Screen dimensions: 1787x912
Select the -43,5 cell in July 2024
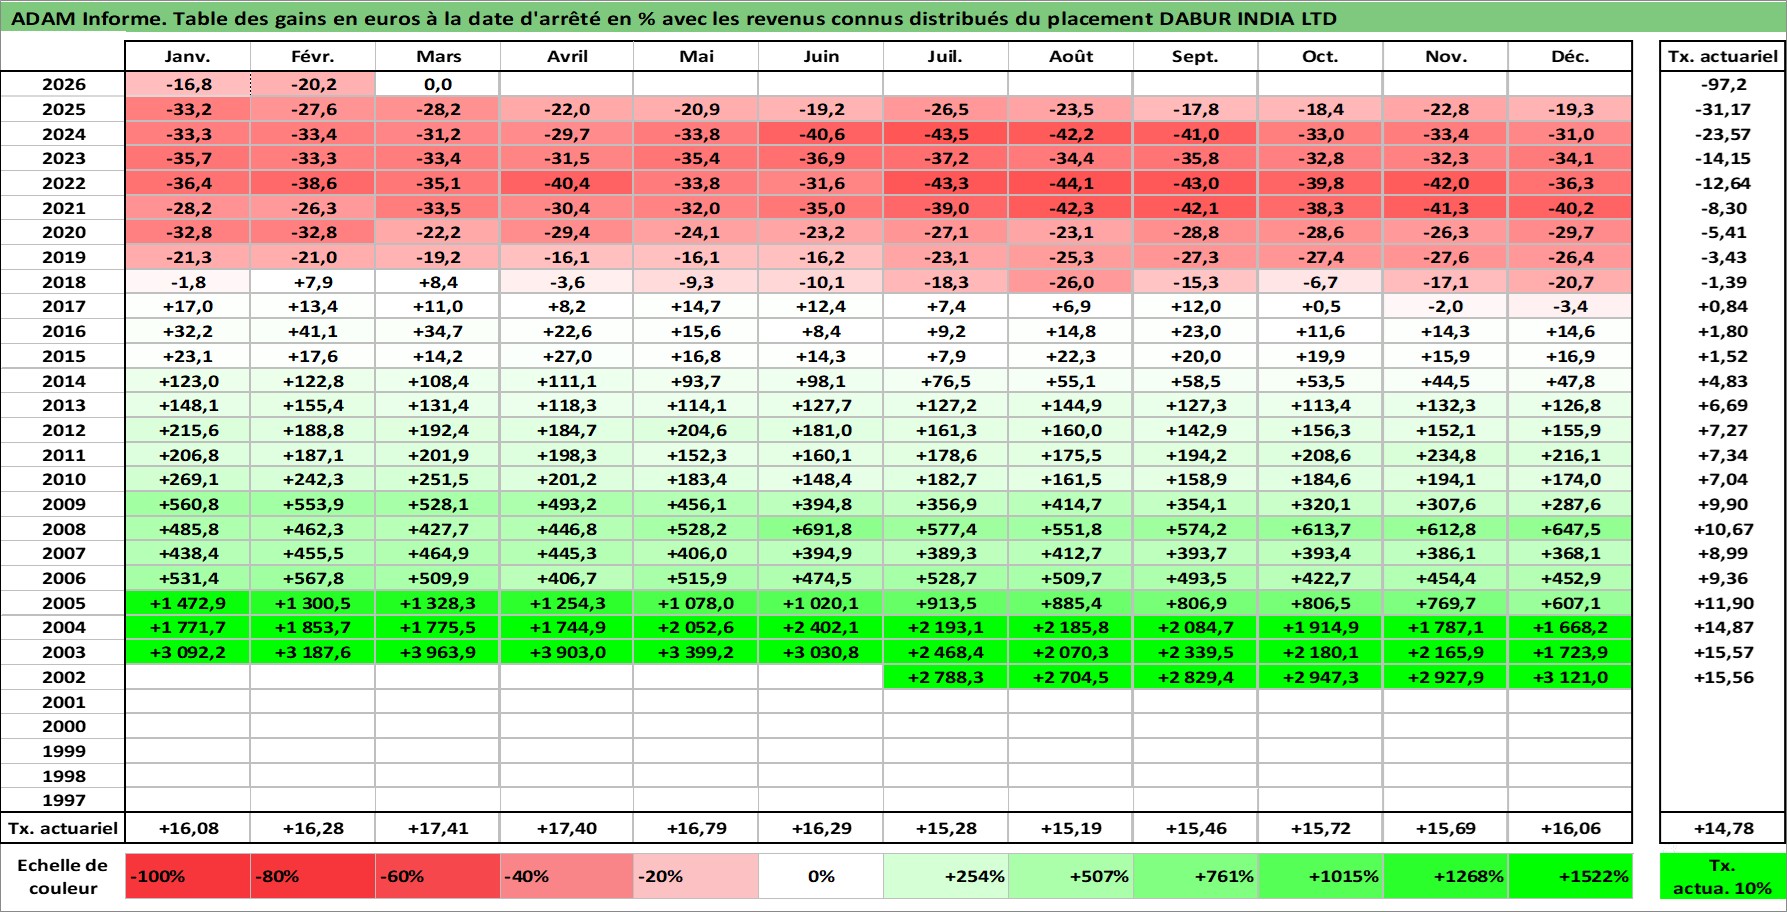click(x=946, y=134)
